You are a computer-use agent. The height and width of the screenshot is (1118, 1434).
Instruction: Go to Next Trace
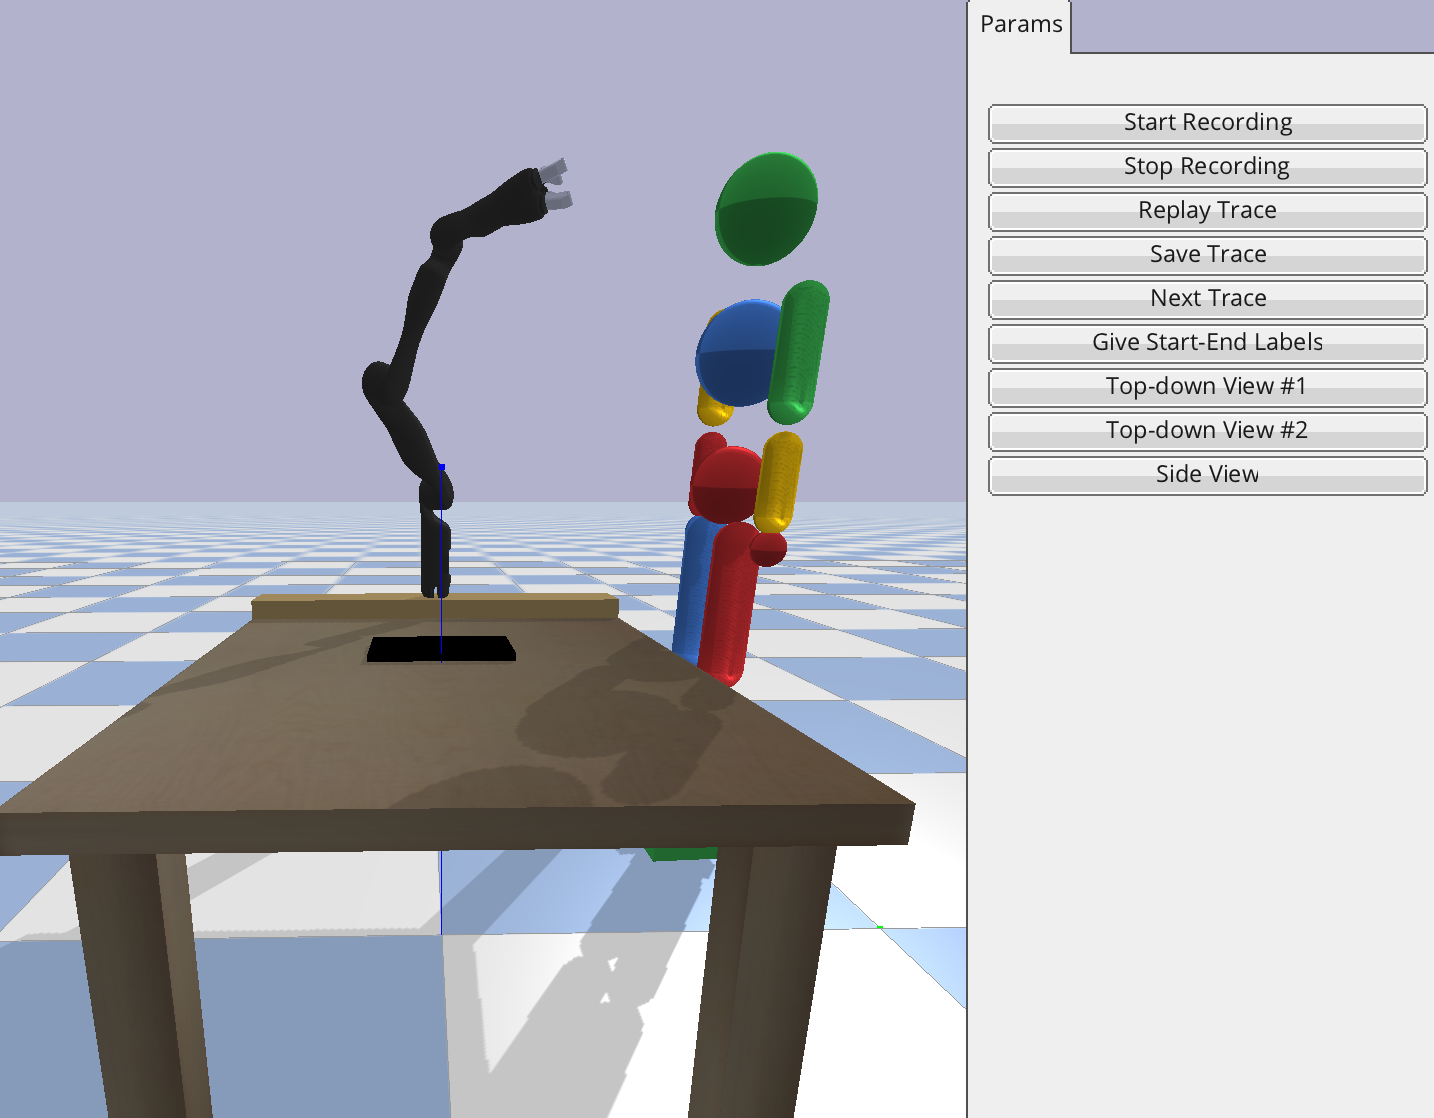click(x=1207, y=299)
